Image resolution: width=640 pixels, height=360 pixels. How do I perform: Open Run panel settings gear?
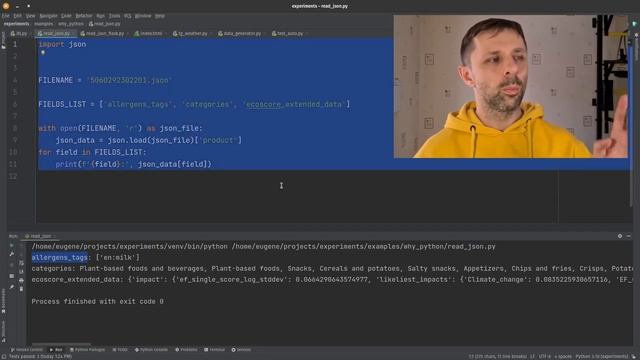click(620, 236)
